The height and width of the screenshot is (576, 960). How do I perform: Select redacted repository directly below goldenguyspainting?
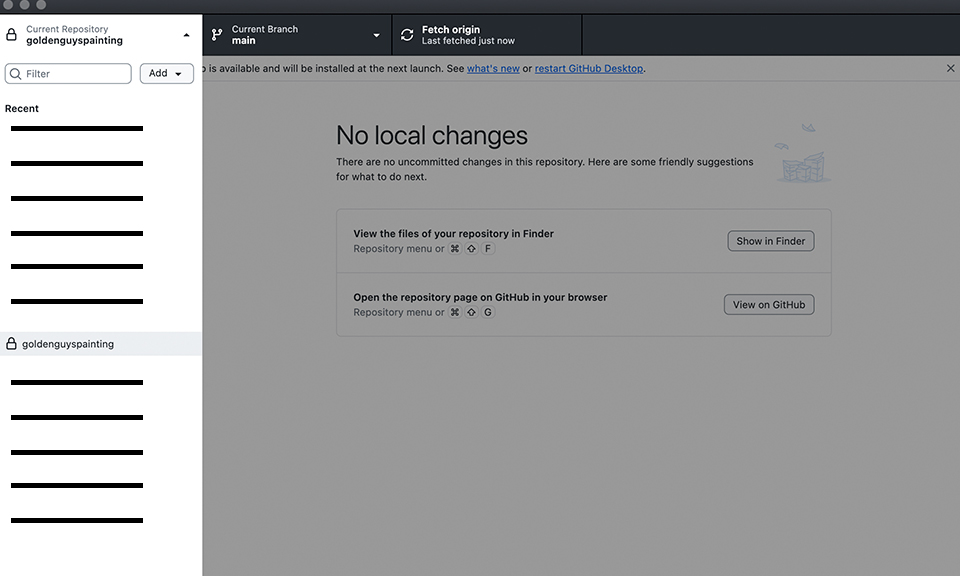(77, 383)
